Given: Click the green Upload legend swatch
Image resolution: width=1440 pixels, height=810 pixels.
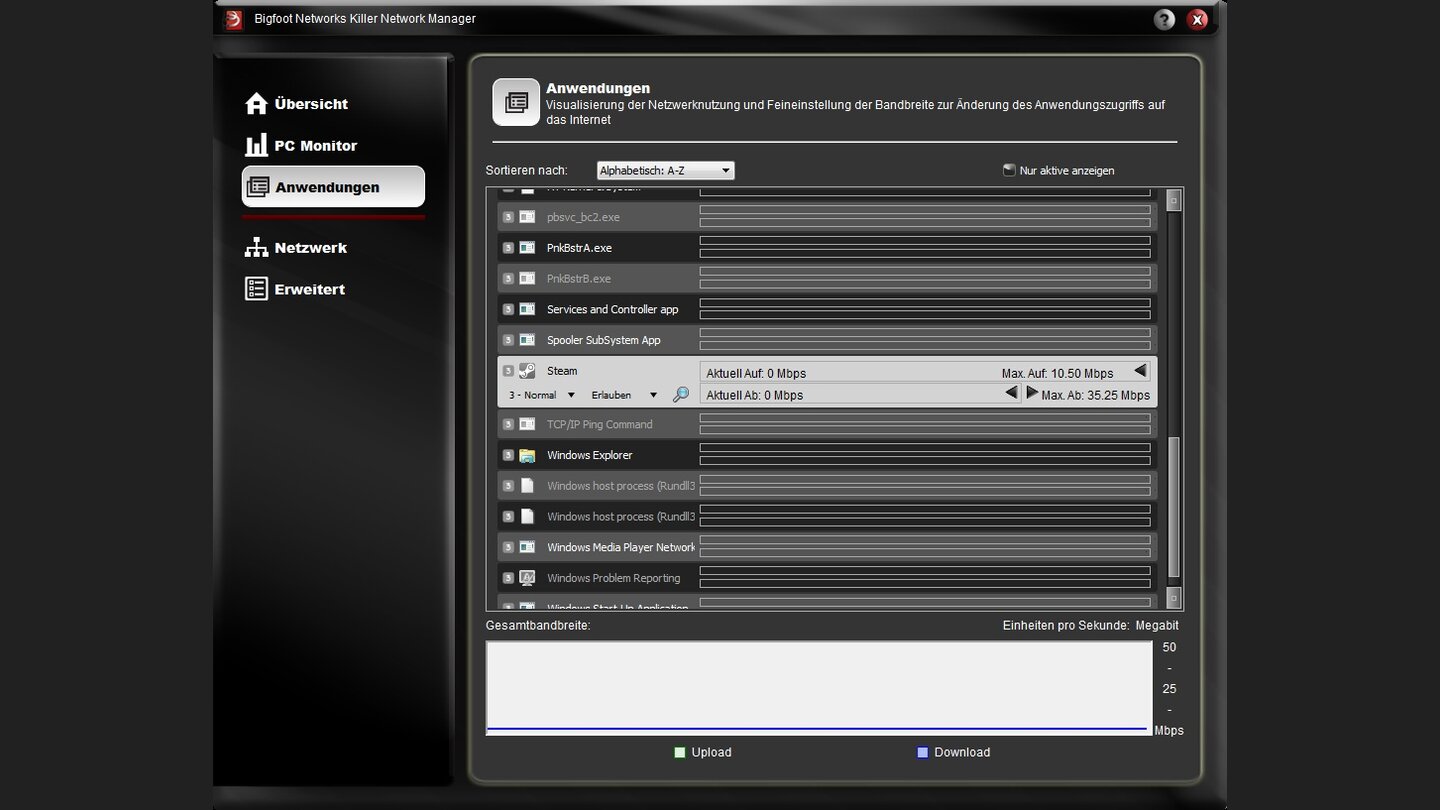Looking at the screenshot, I should point(680,753).
